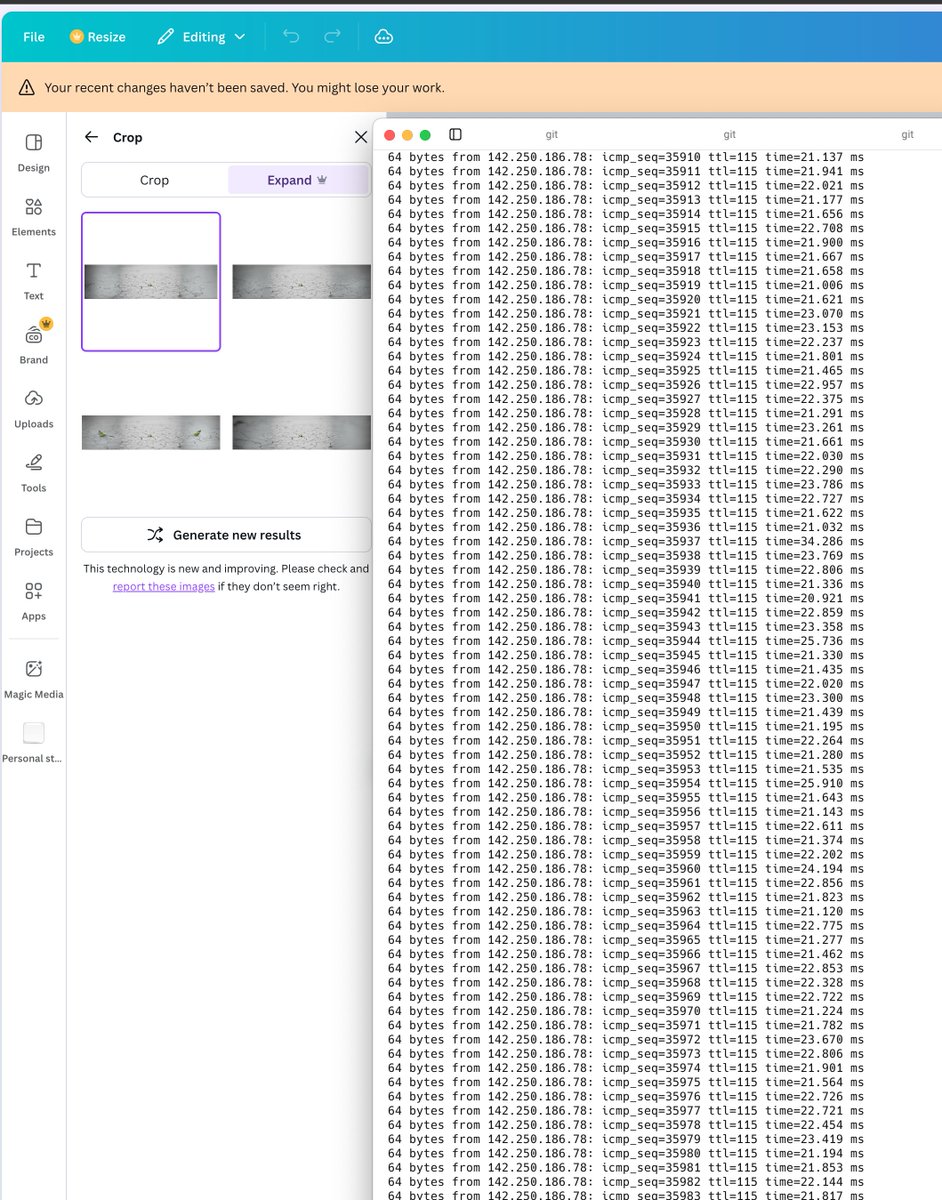Image resolution: width=942 pixels, height=1200 pixels.
Task: Click the unsaved changes warning message text
Action: coord(244,88)
